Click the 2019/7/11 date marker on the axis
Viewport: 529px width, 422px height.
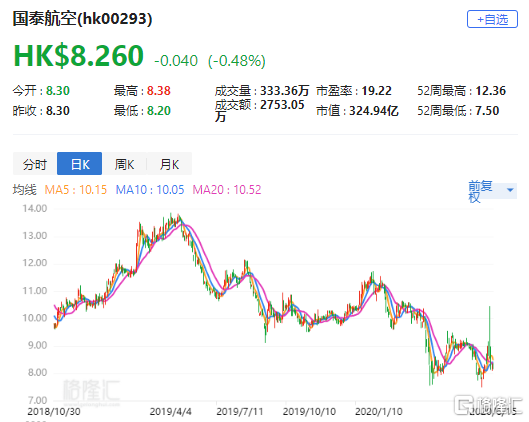coord(240,412)
